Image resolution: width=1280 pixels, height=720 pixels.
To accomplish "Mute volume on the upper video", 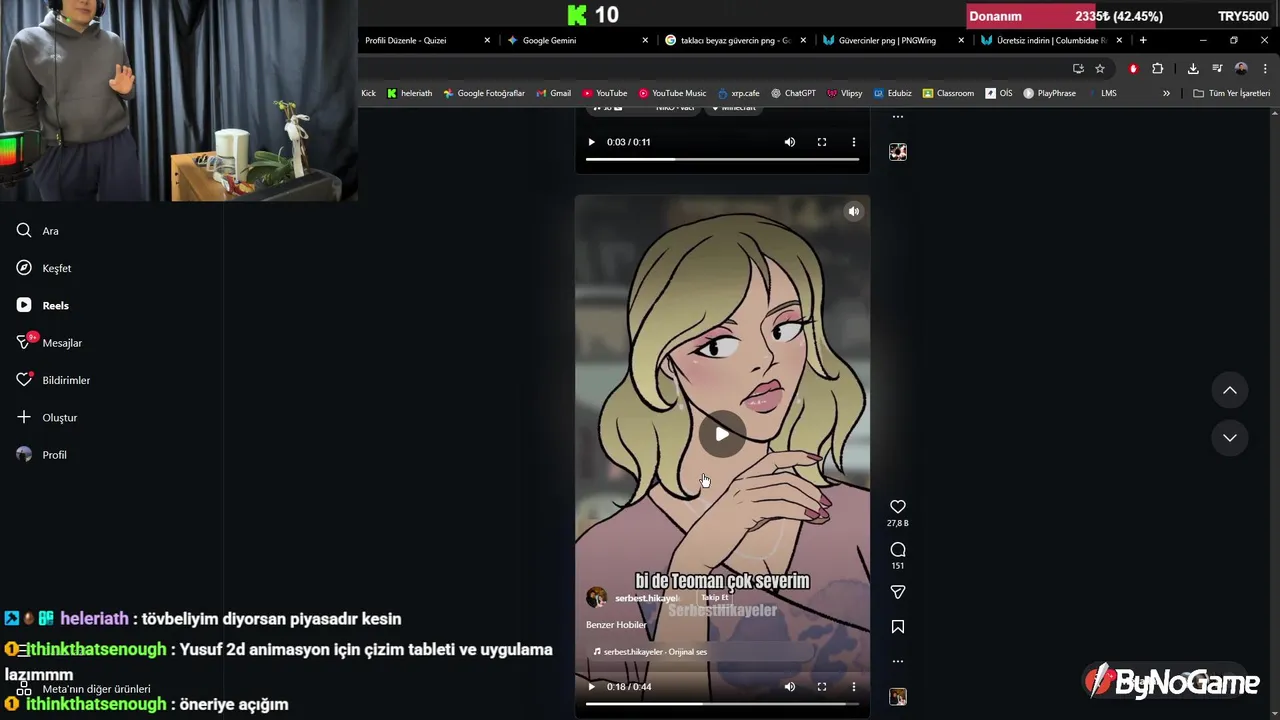I will (x=790, y=142).
